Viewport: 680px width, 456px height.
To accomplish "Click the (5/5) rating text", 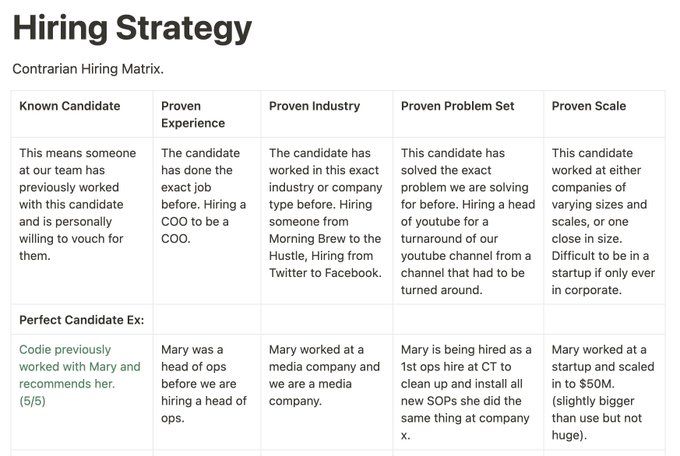I will (x=32, y=401).
